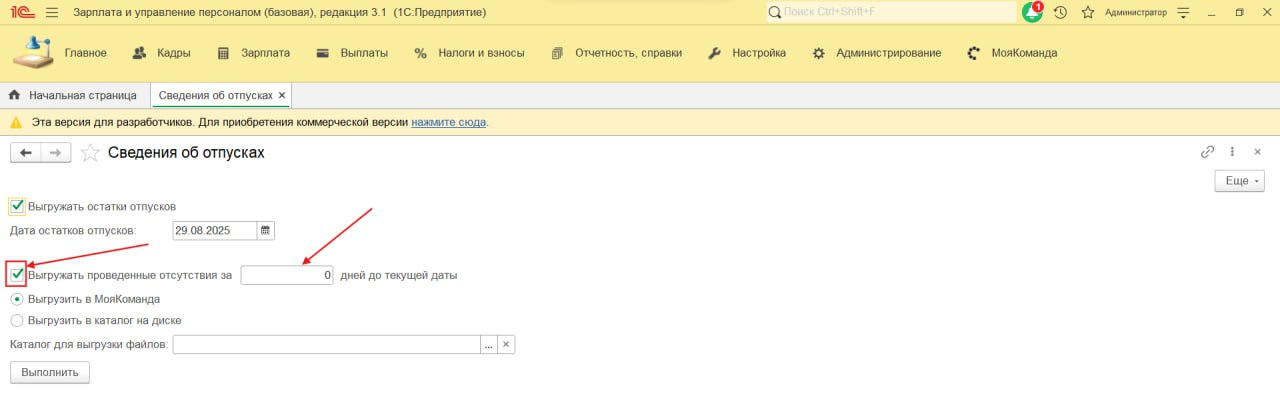Close the "Сведения об отпусках" tab
Screen dimensions: 1280x410
point(282,95)
